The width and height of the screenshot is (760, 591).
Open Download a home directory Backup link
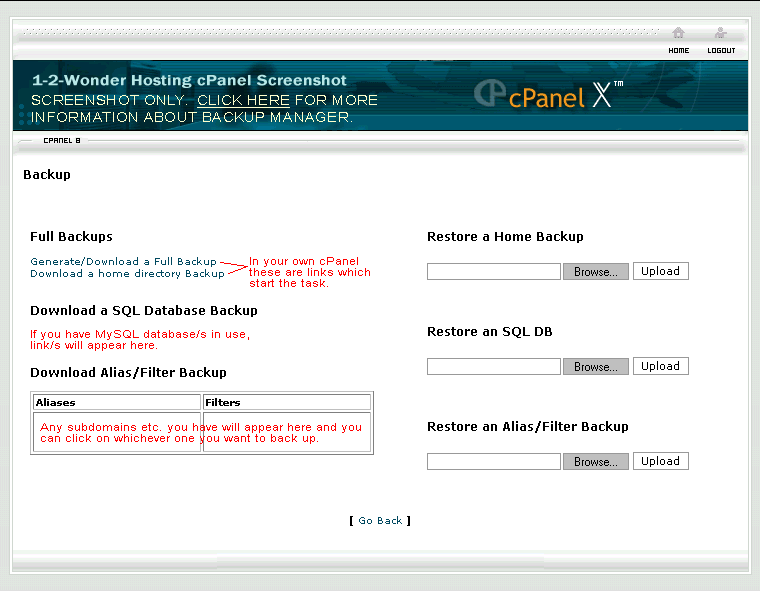pos(127,273)
